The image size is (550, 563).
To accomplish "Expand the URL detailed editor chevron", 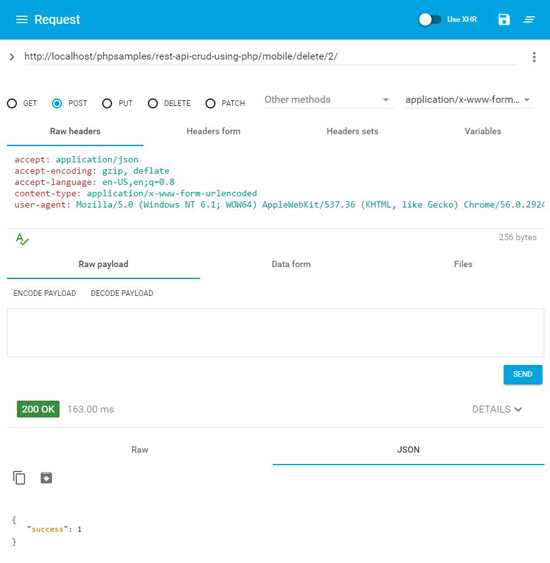I will click(12, 57).
